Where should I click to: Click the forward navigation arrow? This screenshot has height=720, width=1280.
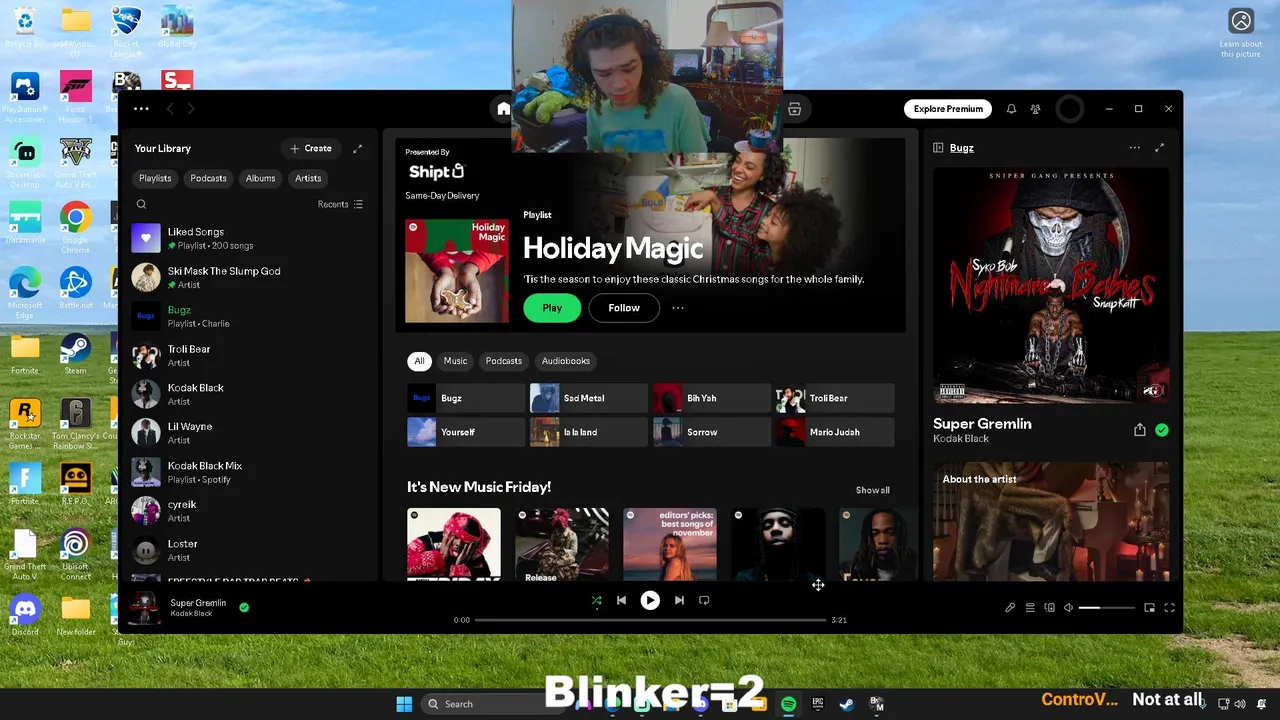190,109
